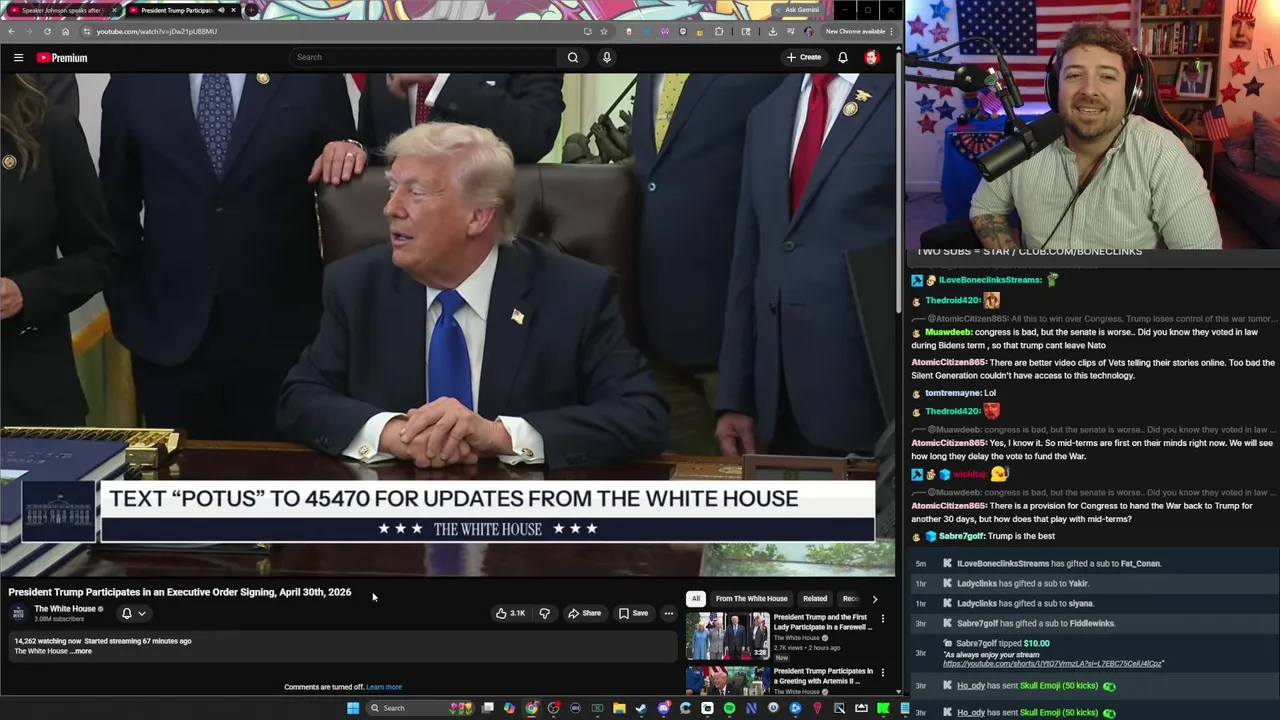Show more filter chips with arrow
Screen dimensions: 1280x720
pos(875,599)
